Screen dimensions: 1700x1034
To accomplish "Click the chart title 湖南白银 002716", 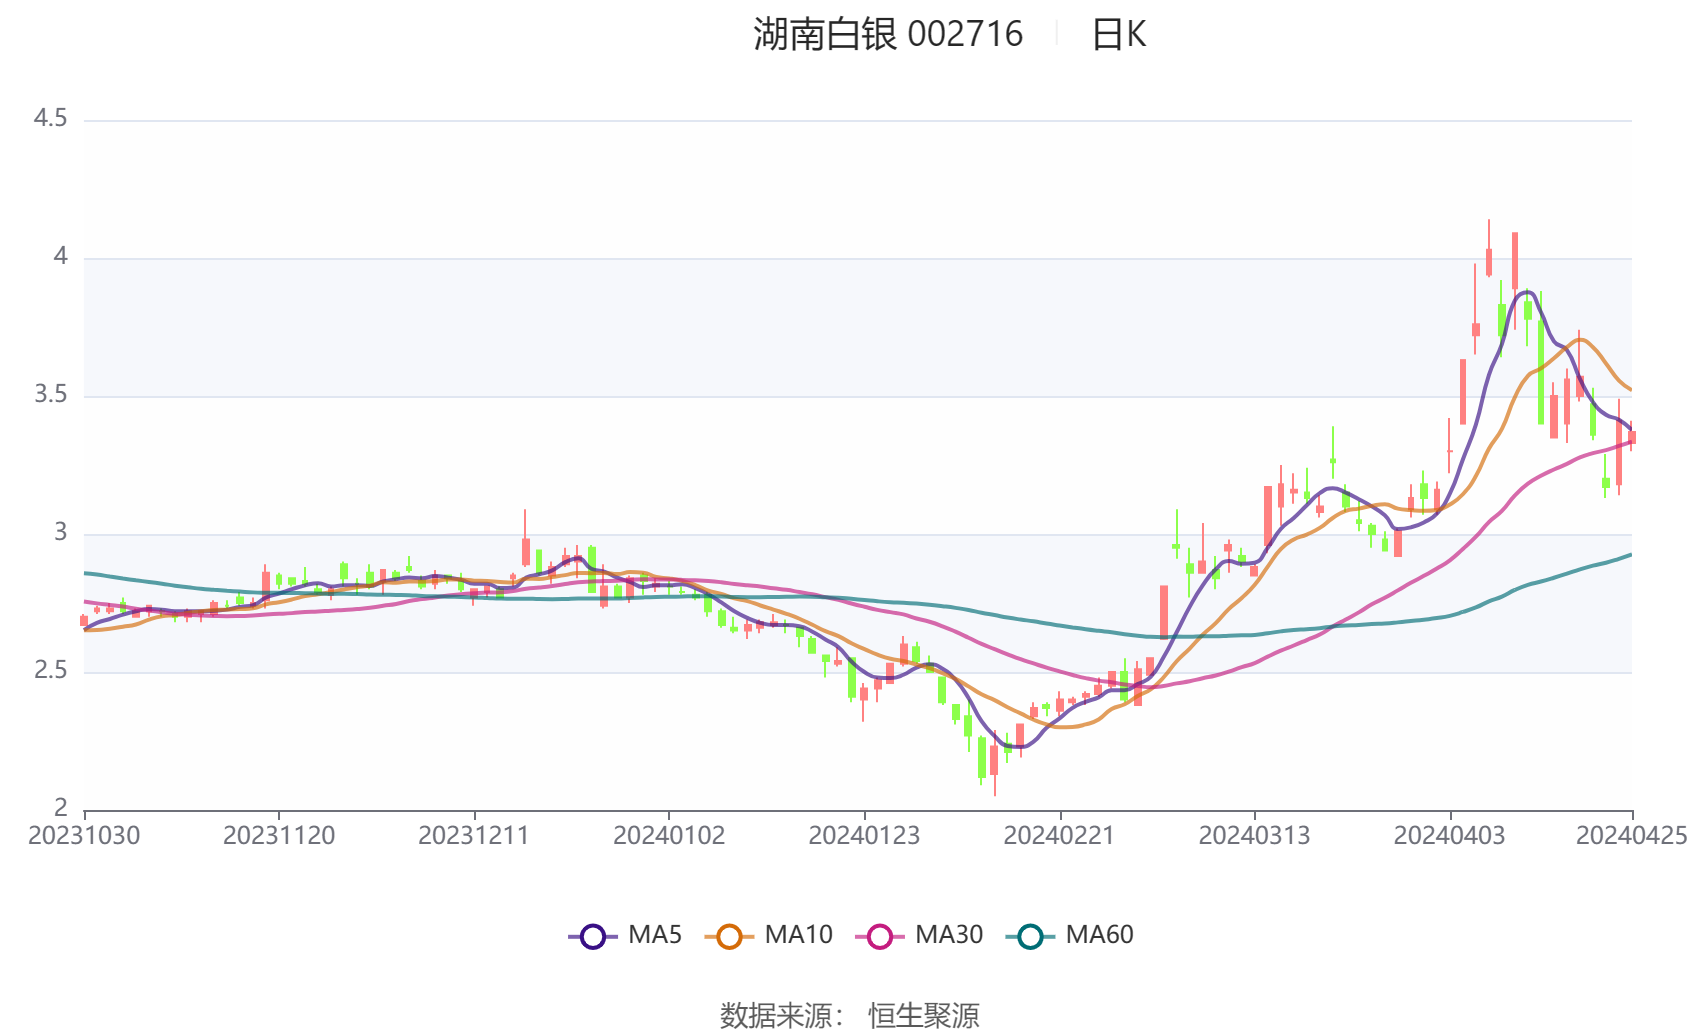I will (x=888, y=34).
